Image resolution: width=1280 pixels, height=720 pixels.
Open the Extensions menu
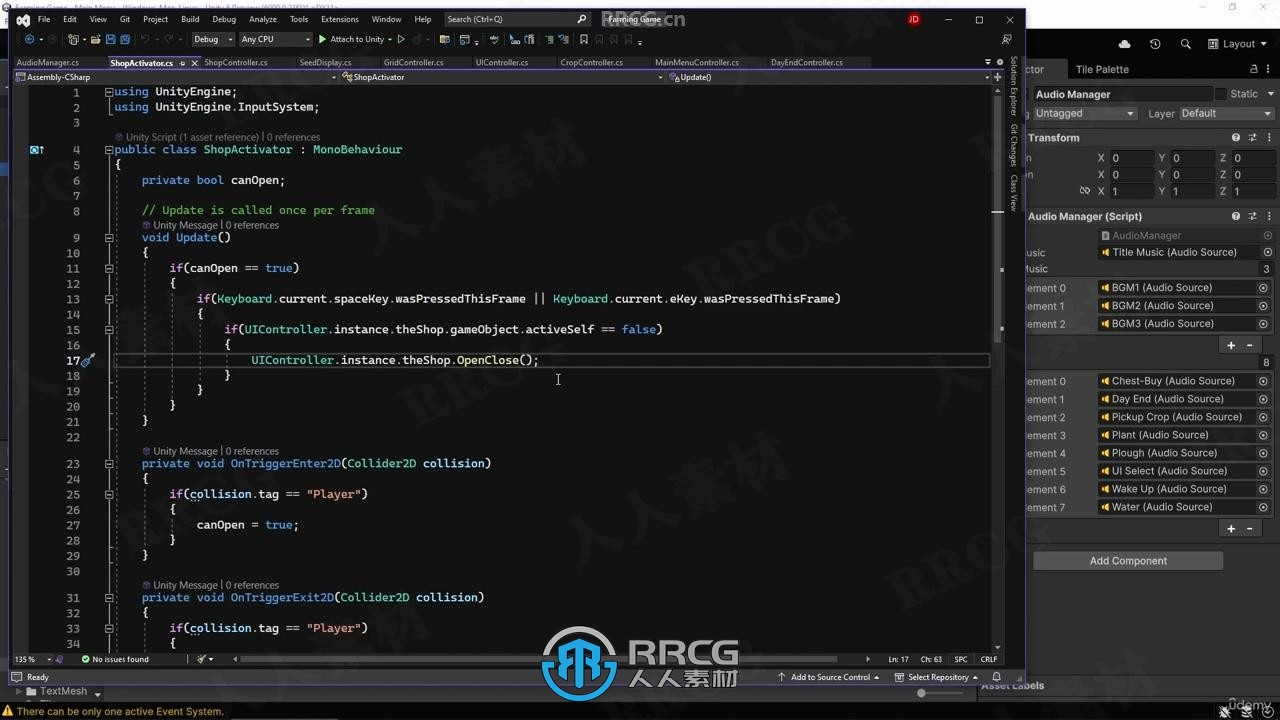coord(339,19)
